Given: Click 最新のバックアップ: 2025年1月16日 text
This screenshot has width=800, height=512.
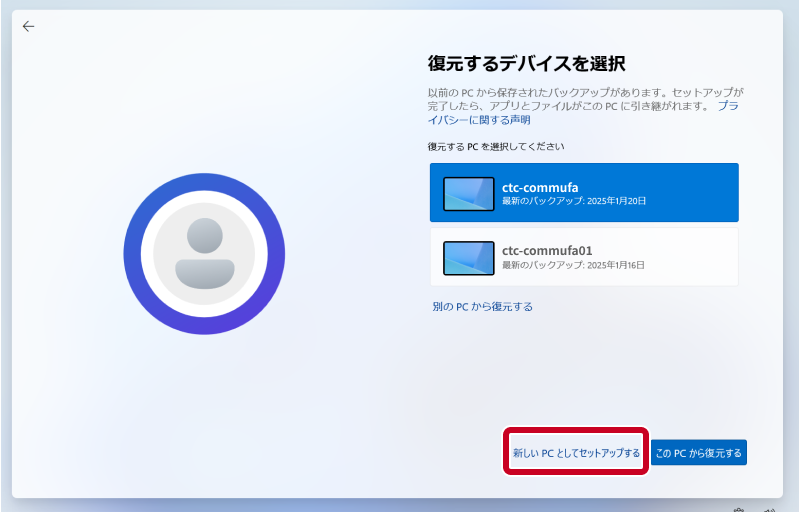Looking at the screenshot, I should [x=573, y=265].
